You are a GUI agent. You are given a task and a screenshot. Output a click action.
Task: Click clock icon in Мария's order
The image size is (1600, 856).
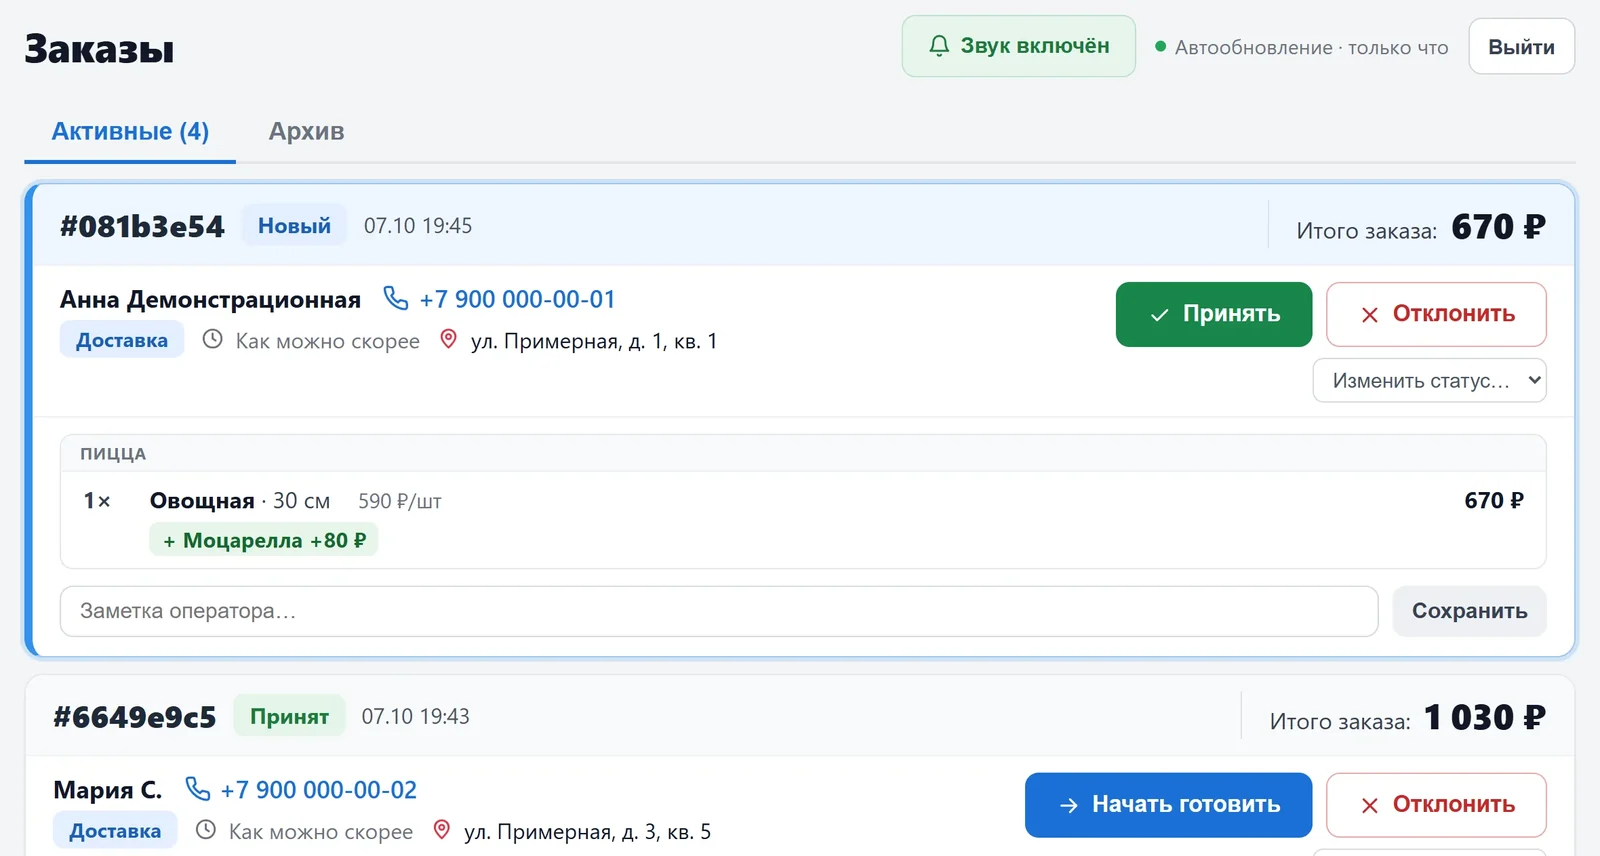click(x=205, y=830)
